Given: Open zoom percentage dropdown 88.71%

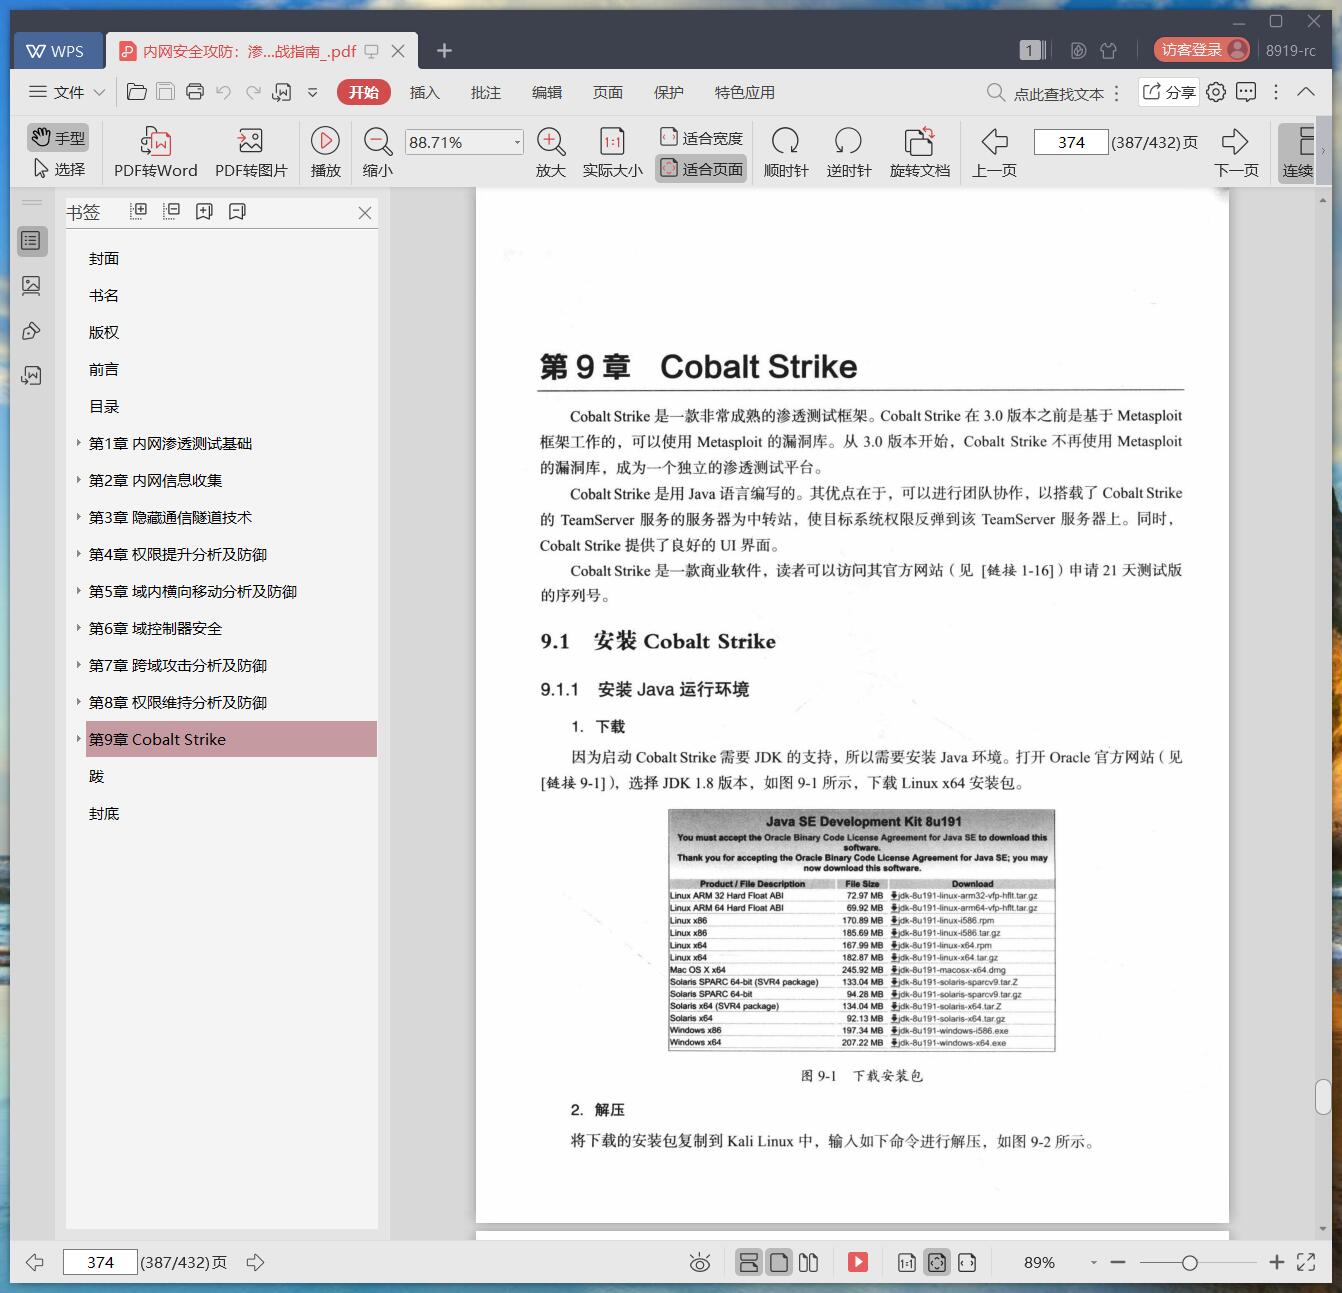Looking at the screenshot, I should [517, 142].
